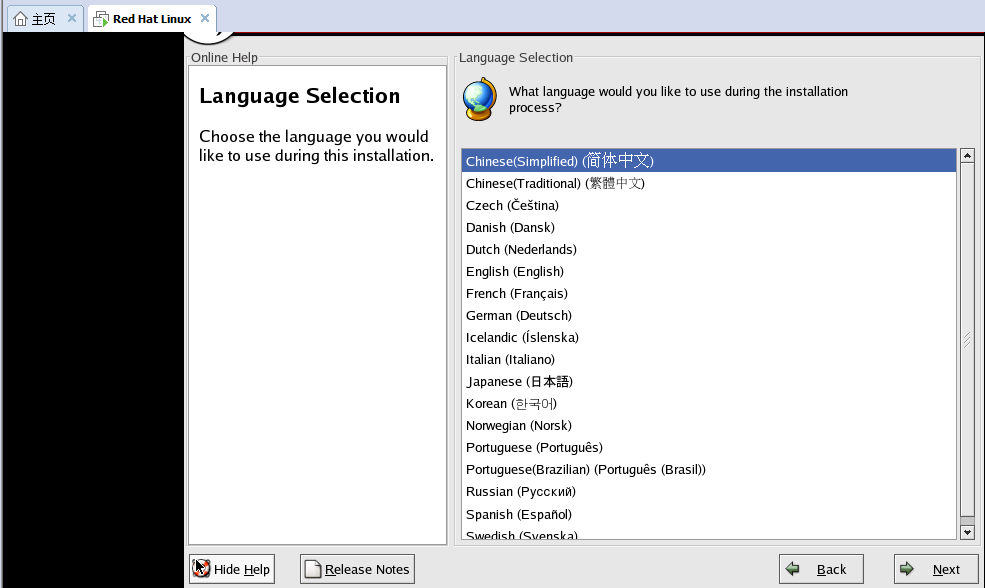Click the globe icon in Language Selection
985x588 pixels.
pos(480,99)
